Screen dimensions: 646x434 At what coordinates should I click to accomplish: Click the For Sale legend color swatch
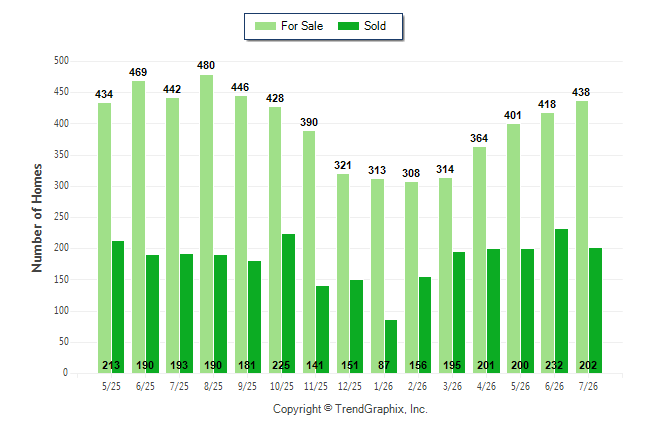point(265,26)
